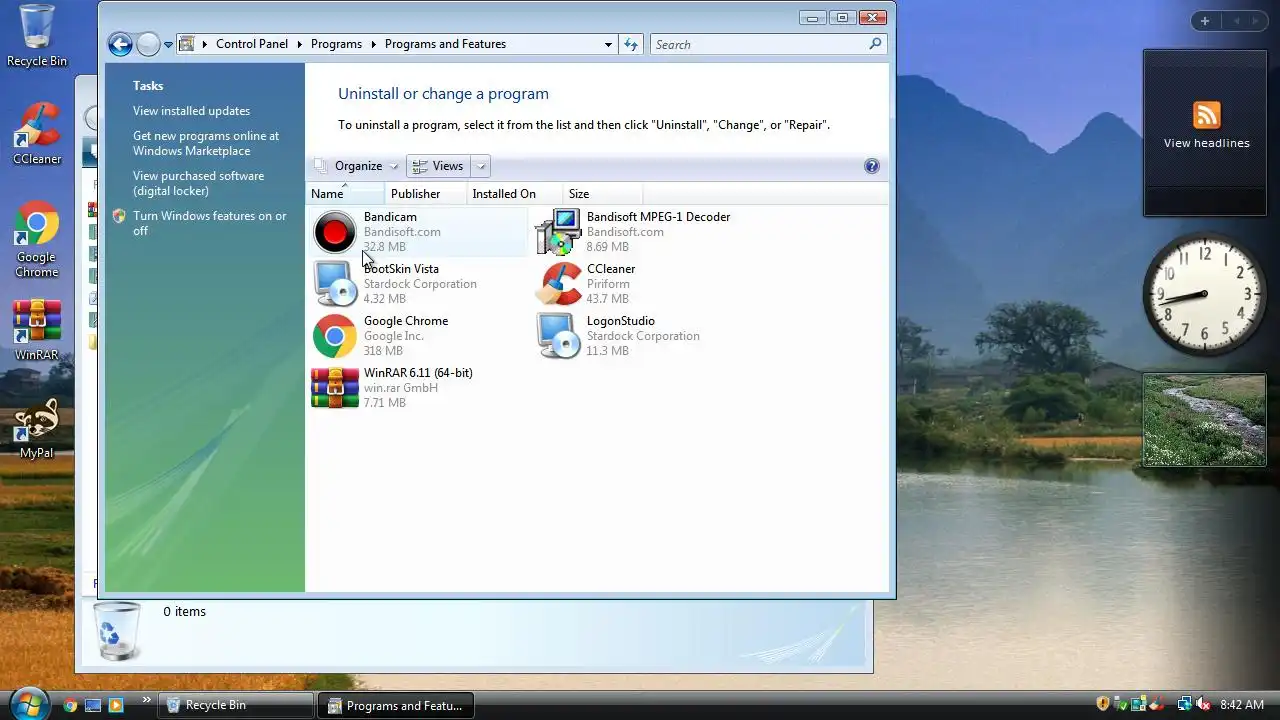
Task: Click the security shield tray icon
Action: 1103,705
